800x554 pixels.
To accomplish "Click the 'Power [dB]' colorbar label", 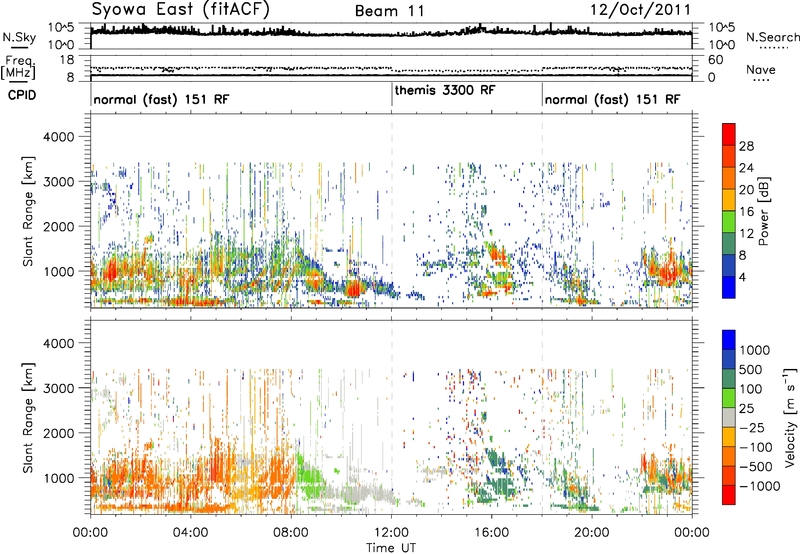I will [764, 211].
